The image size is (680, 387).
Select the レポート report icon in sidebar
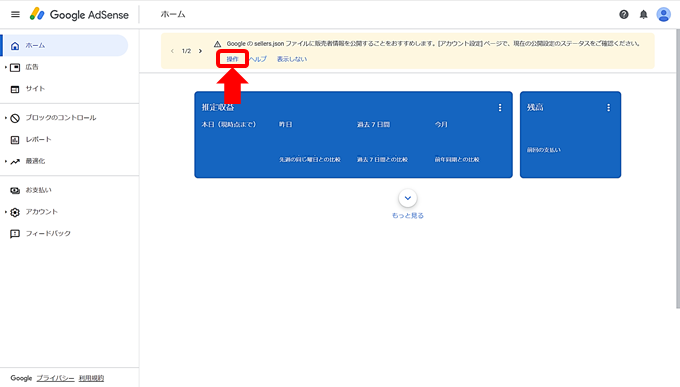(x=15, y=140)
